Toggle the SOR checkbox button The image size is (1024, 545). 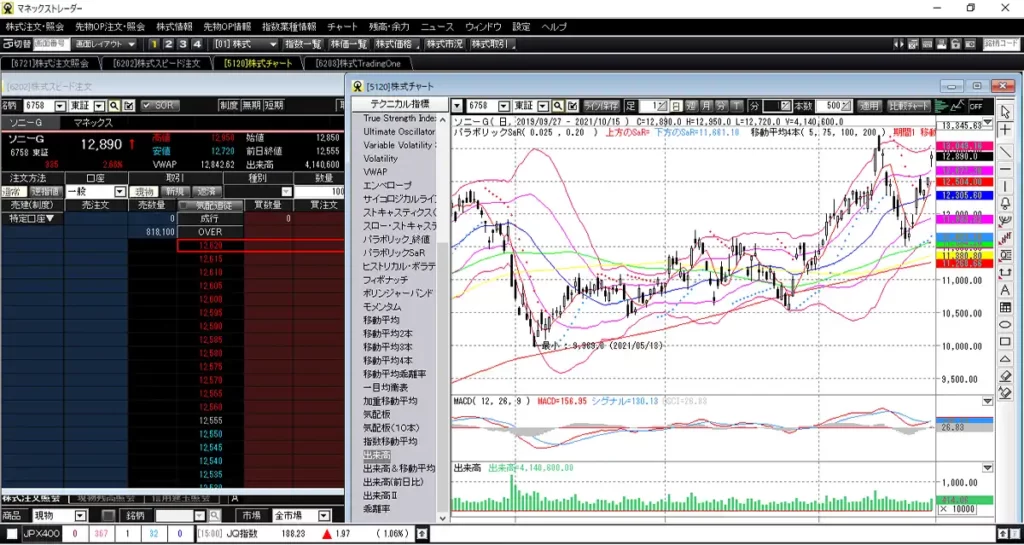point(159,105)
